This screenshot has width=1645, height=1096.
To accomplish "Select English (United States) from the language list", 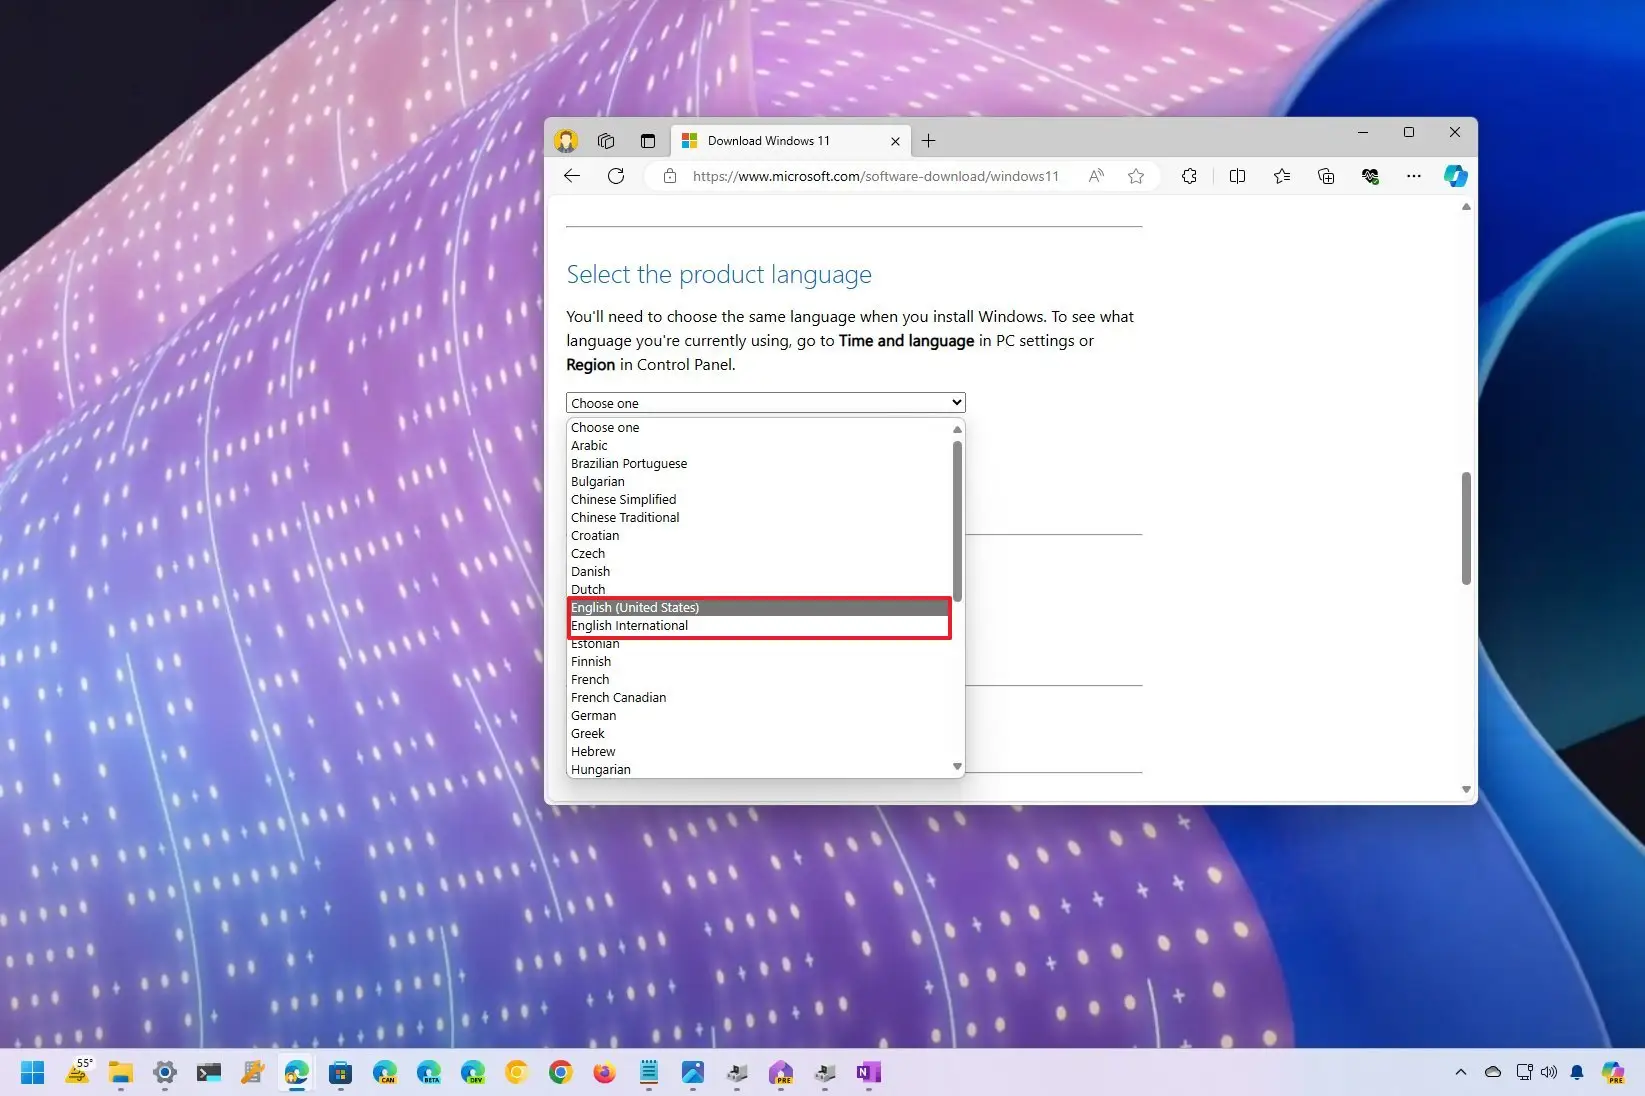I will (x=634, y=607).
